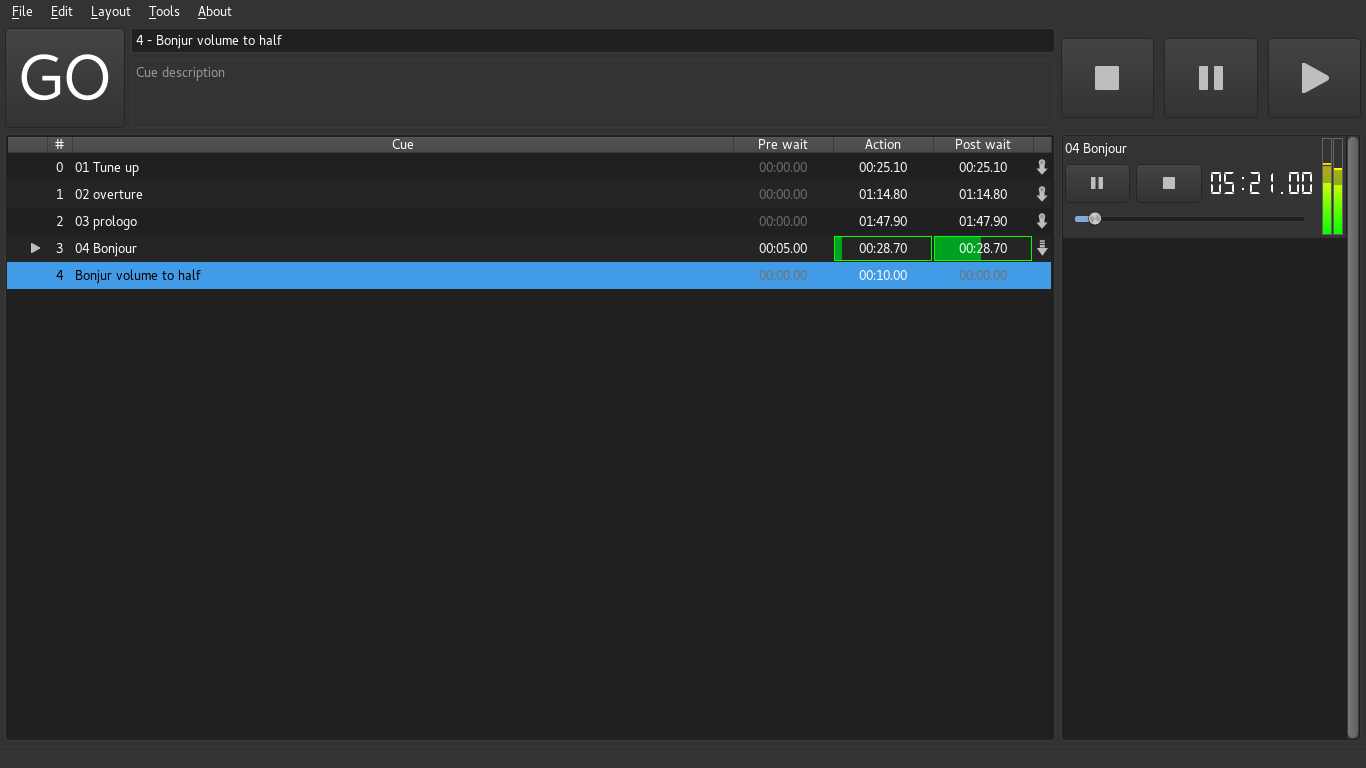Open the File menu
Image resolution: width=1366 pixels, height=768 pixels.
[x=22, y=12]
